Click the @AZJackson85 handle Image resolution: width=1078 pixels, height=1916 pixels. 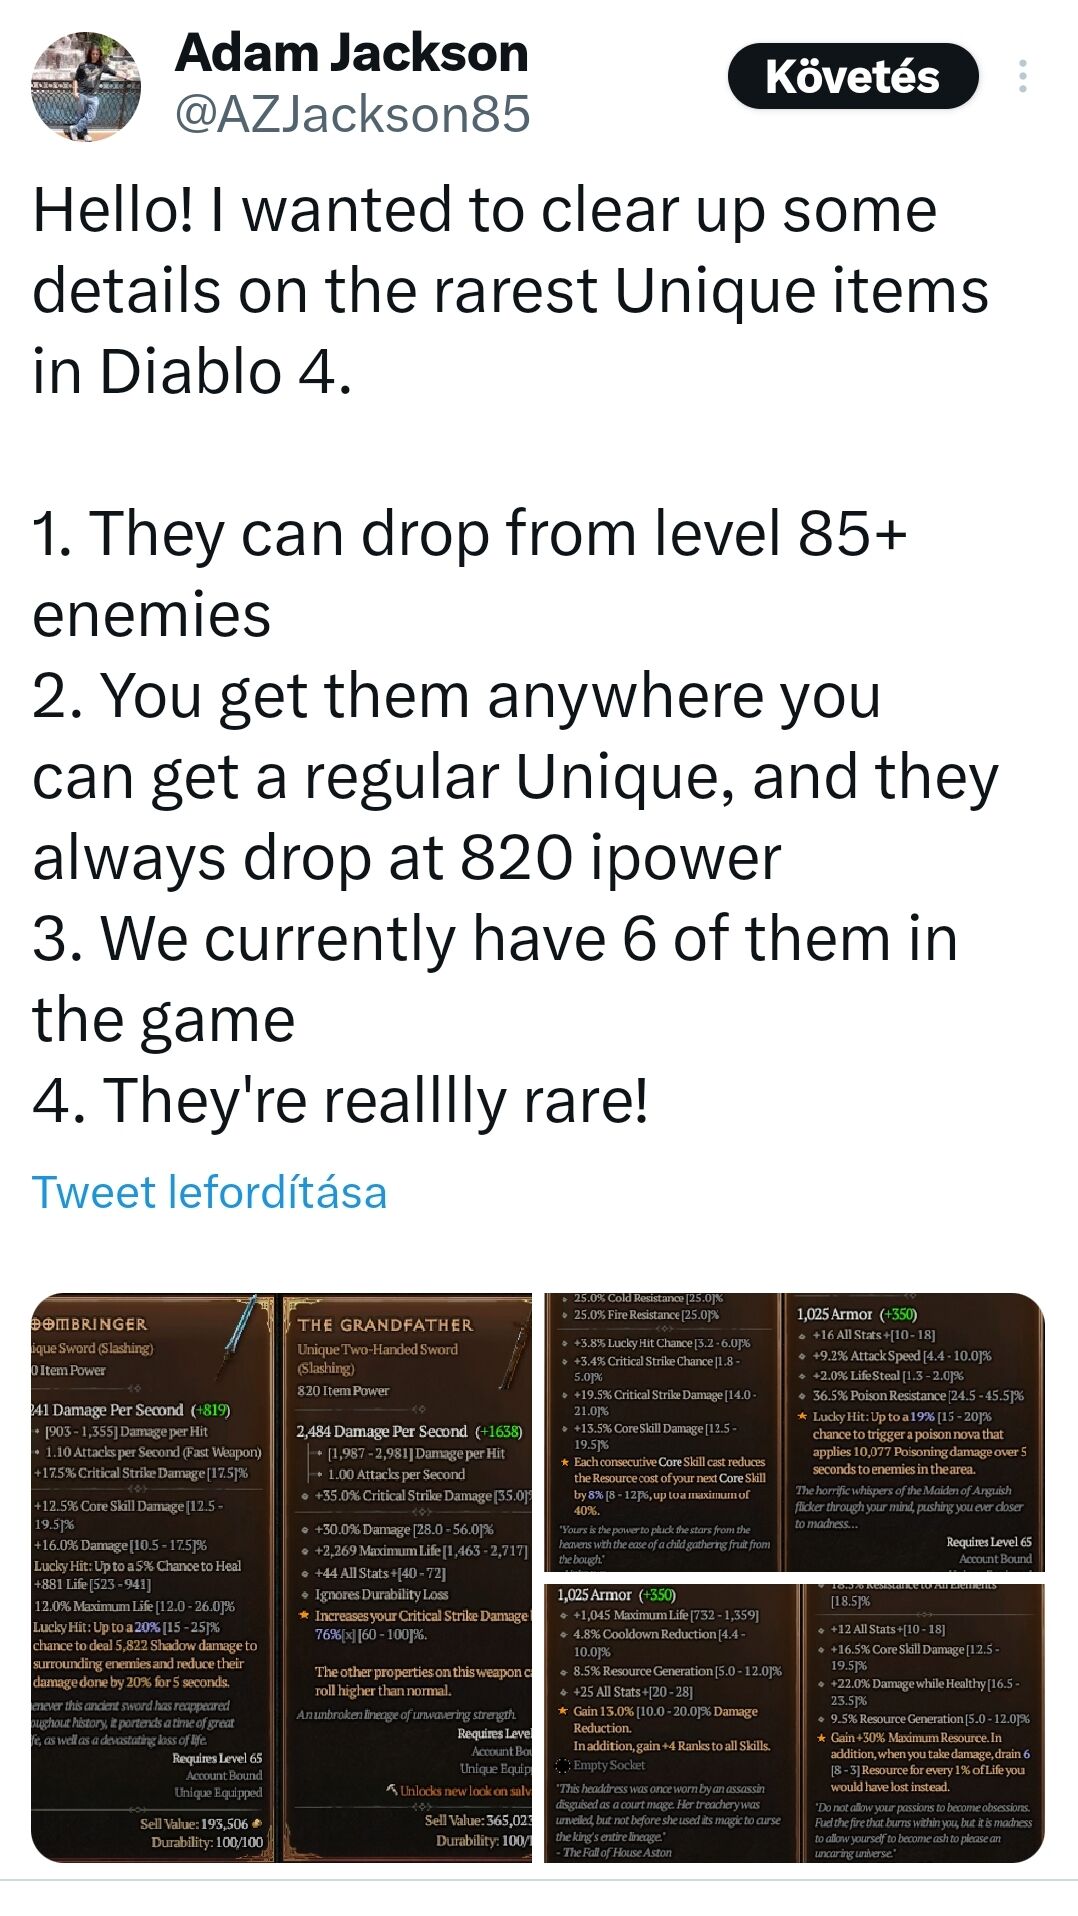point(352,114)
